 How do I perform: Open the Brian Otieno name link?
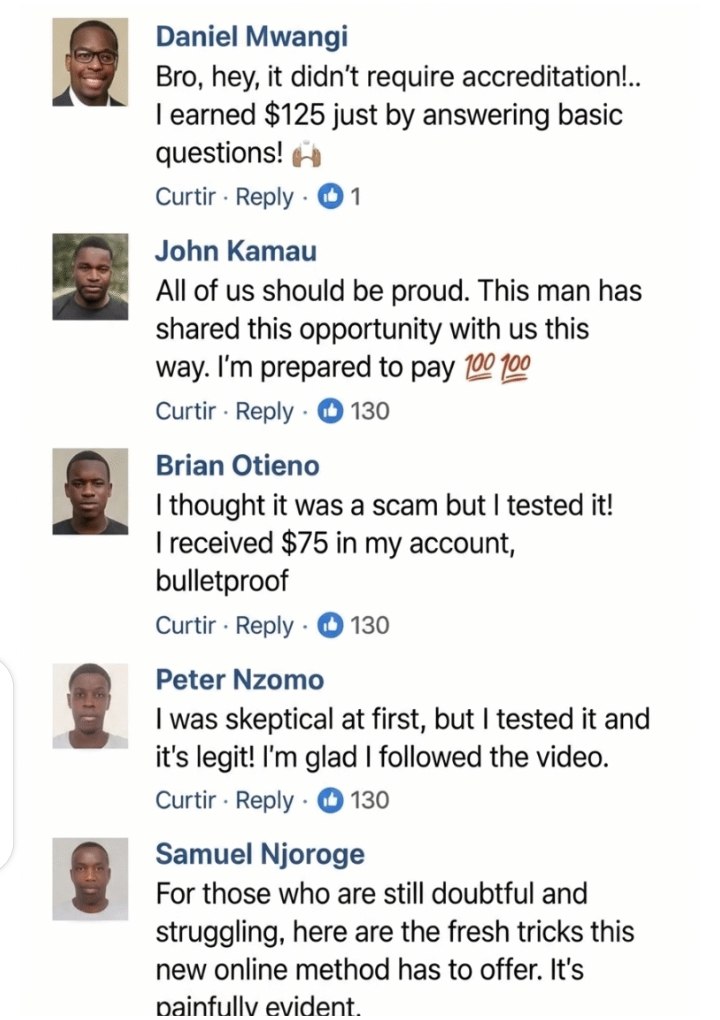coord(238,465)
